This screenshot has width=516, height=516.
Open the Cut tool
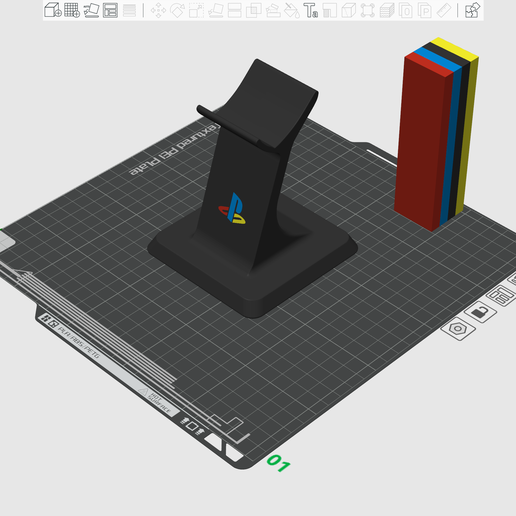pyautogui.click(x=234, y=10)
